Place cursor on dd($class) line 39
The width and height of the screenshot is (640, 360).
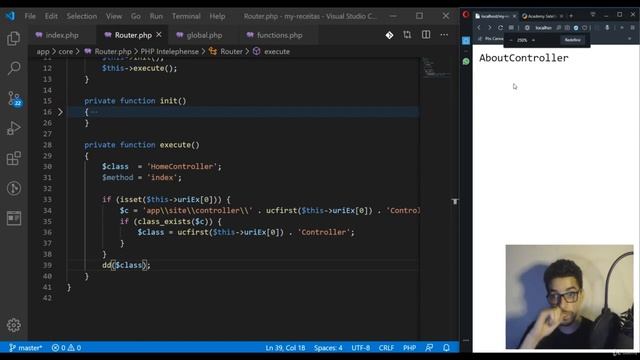coord(126,265)
